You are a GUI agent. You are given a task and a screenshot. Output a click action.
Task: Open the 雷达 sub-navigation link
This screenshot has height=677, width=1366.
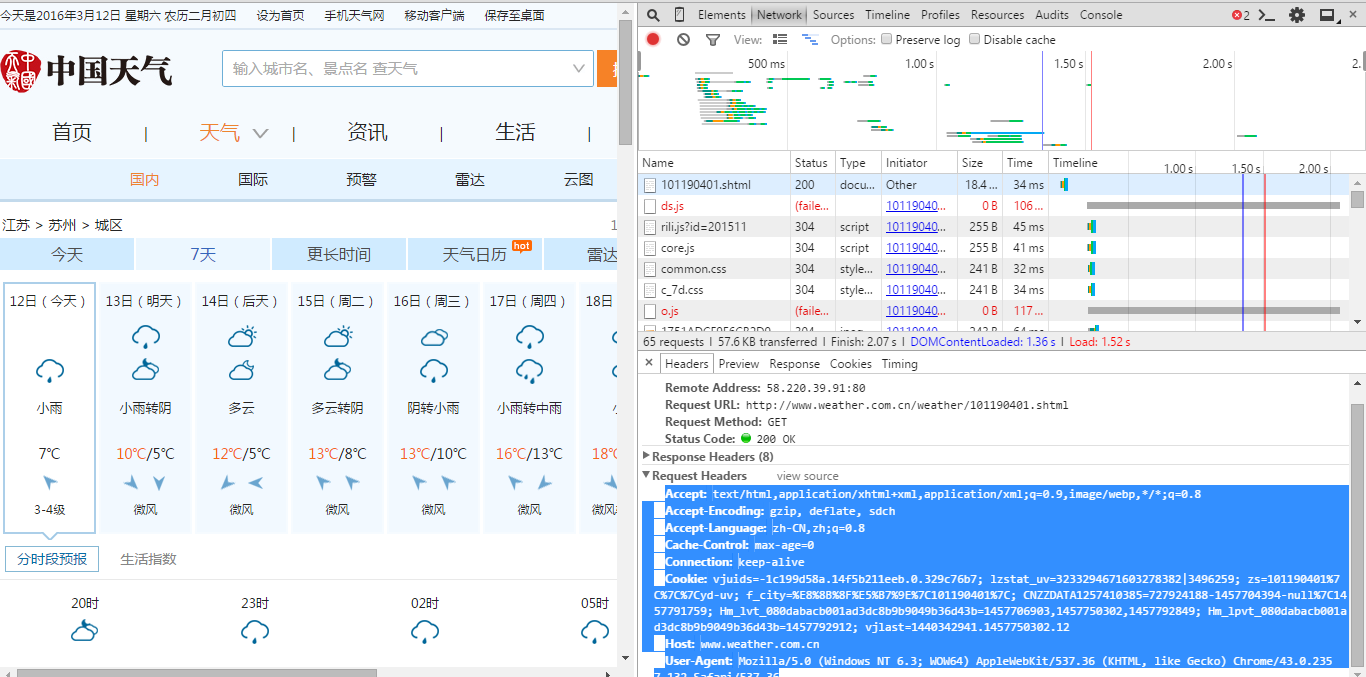click(470, 180)
